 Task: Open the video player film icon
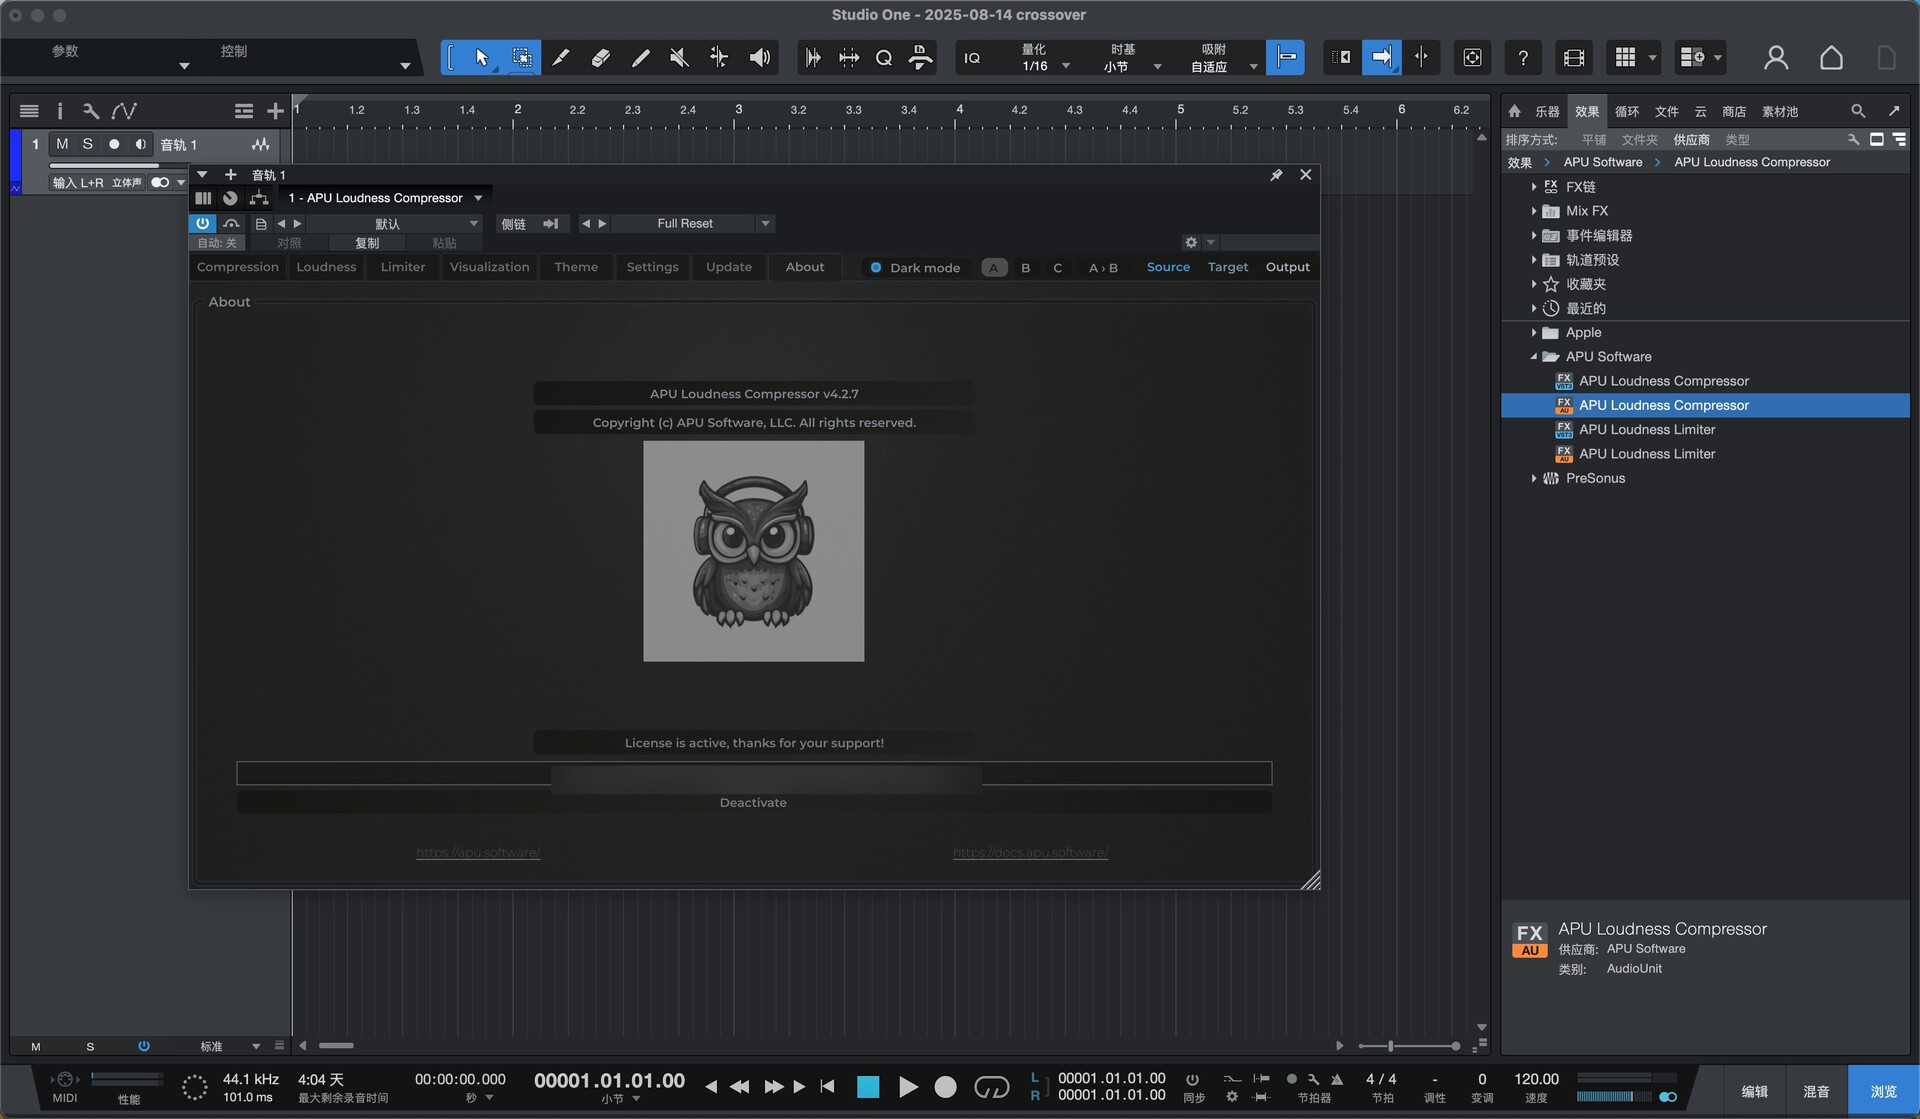[x=1574, y=58]
